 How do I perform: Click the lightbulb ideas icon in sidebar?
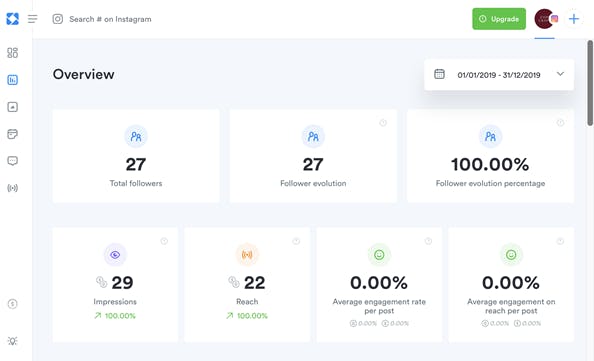point(13,341)
